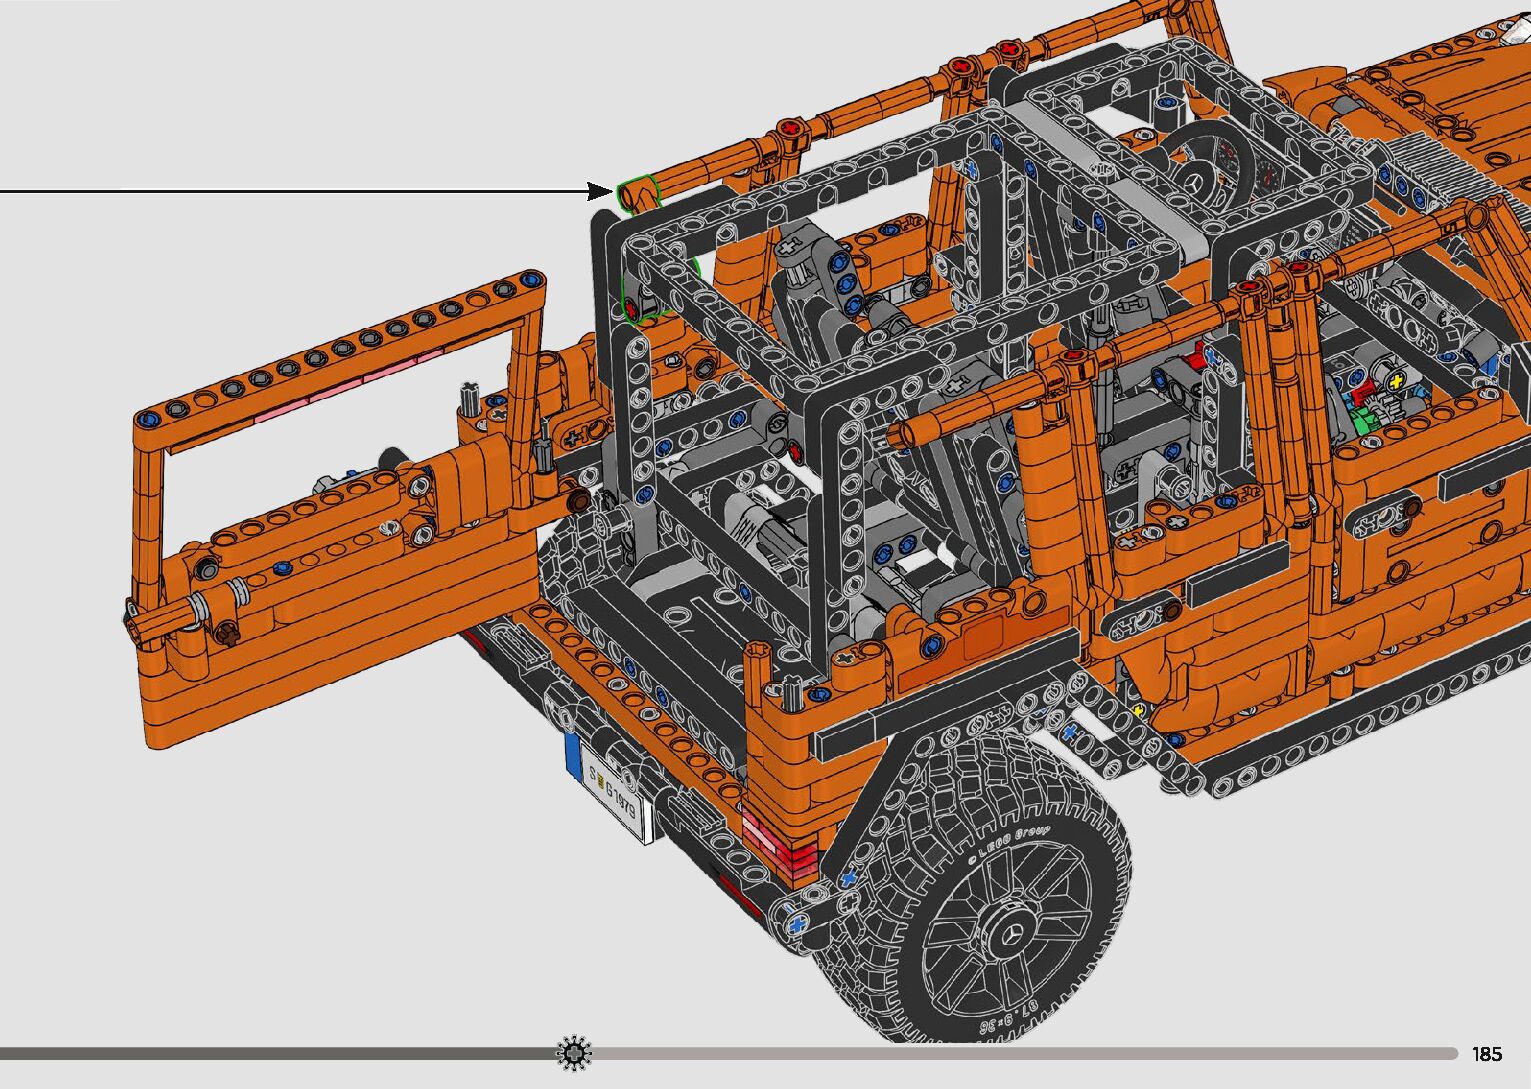Click the gear-shaped marker on progress bar
The width and height of the screenshot is (1531, 1089).
click(x=574, y=1053)
